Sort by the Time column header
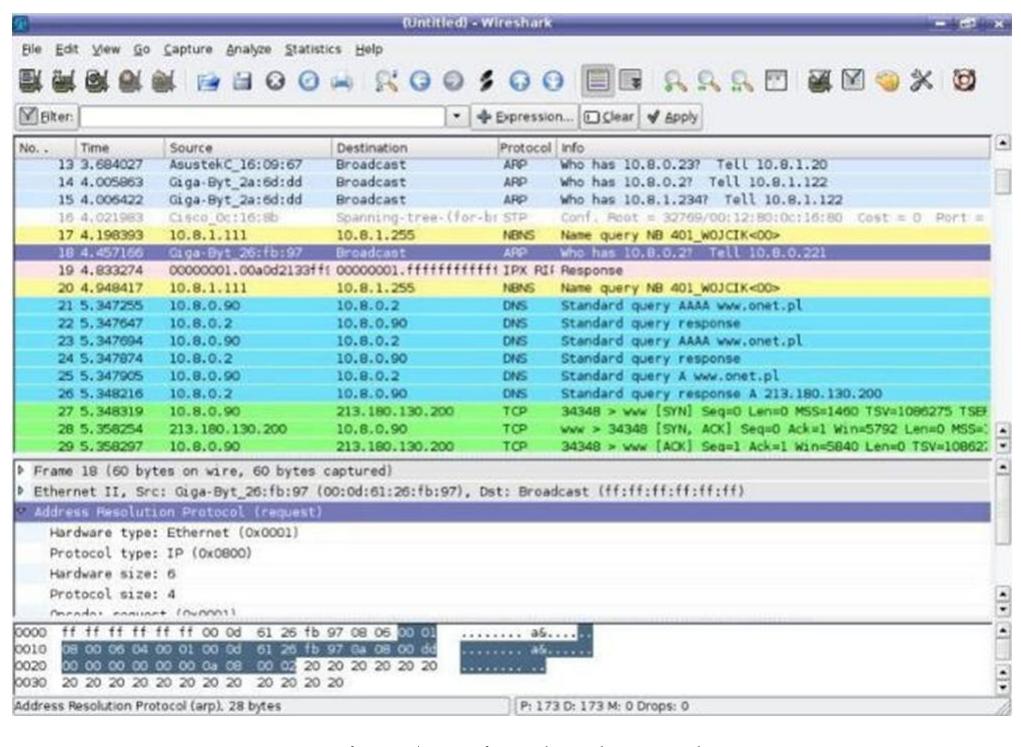The image size is (1021, 747). coord(119,148)
